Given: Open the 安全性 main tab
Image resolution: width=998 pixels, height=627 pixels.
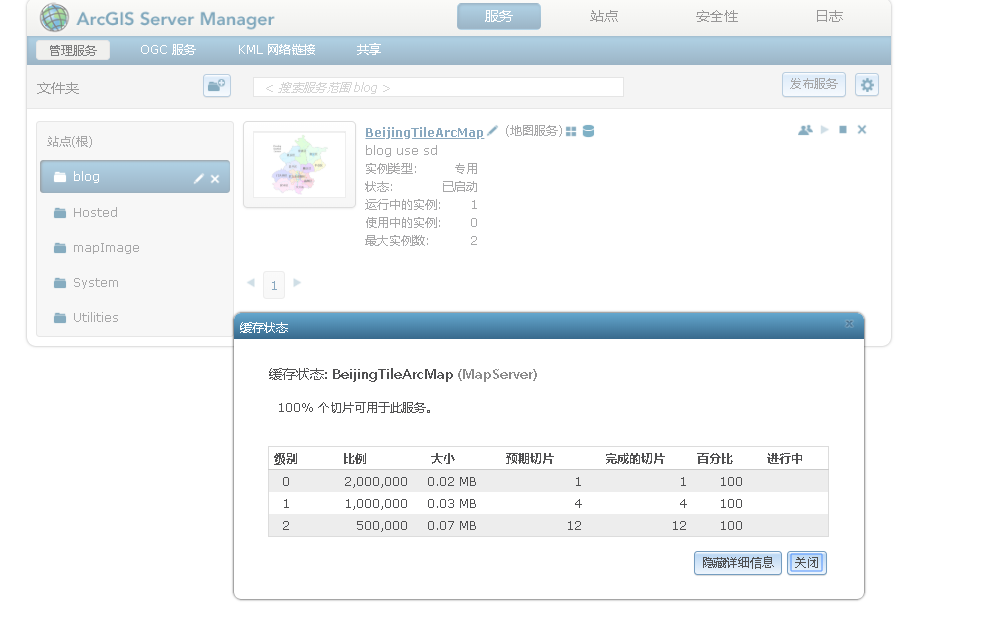Looking at the screenshot, I should point(717,17).
